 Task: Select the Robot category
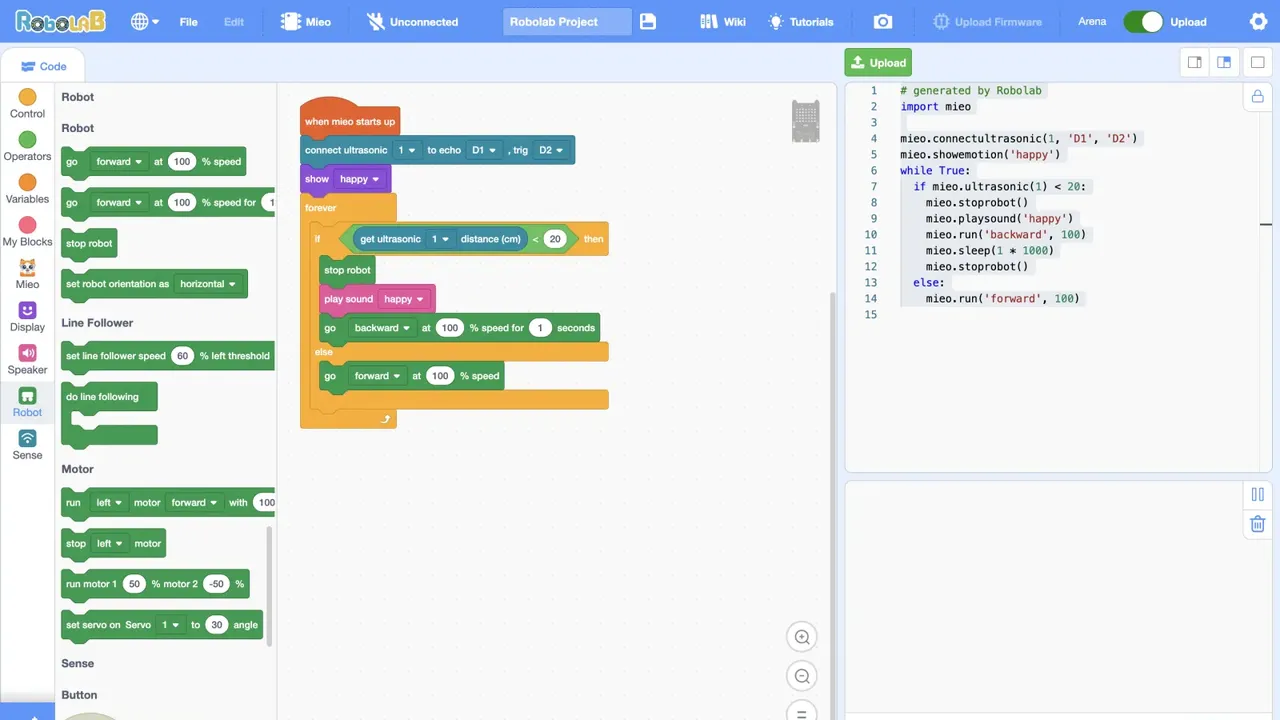[x=27, y=403]
